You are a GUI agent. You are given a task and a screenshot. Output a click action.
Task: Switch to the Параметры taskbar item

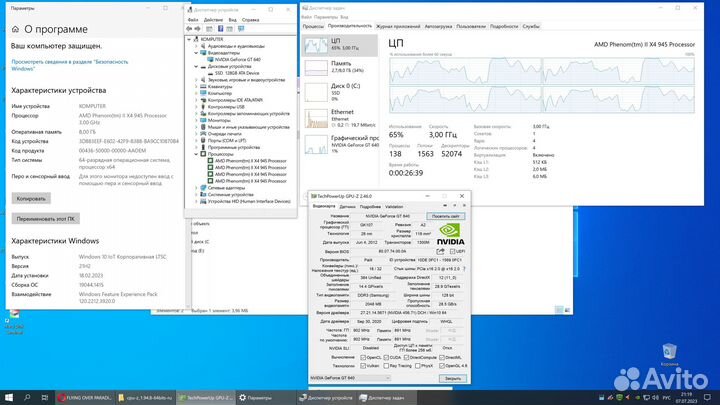click(x=265, y=398)
